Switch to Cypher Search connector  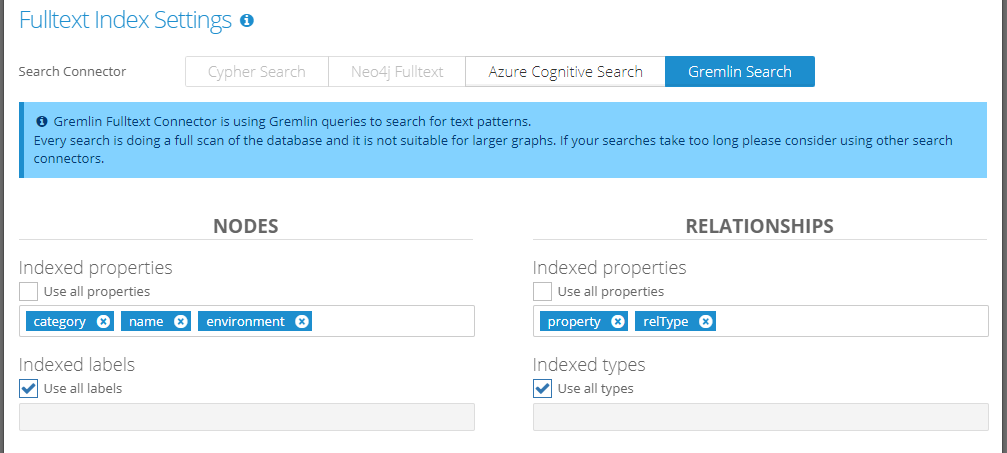pos(256,72)
